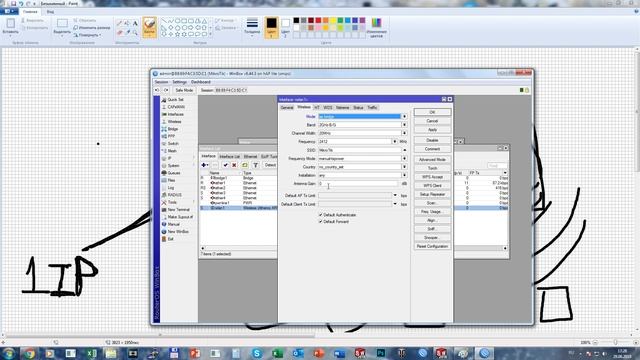
Task: Click the Edit colors icon in Paint
Action: click(x=376, y=27)
